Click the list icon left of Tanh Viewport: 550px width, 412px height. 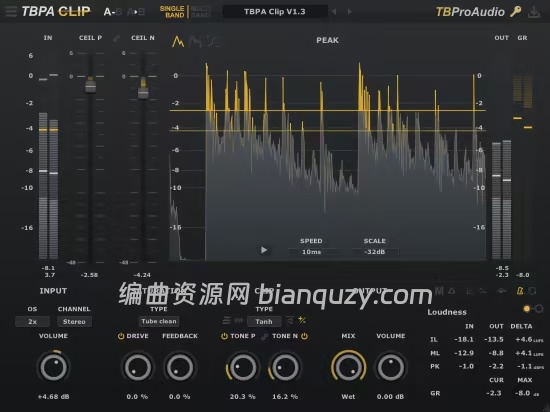227,320
